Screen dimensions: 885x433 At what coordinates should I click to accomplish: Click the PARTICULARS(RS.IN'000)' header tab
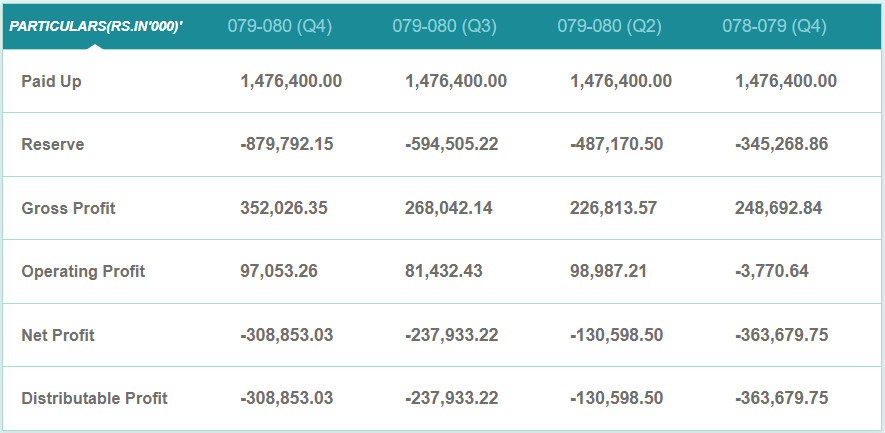96,27
